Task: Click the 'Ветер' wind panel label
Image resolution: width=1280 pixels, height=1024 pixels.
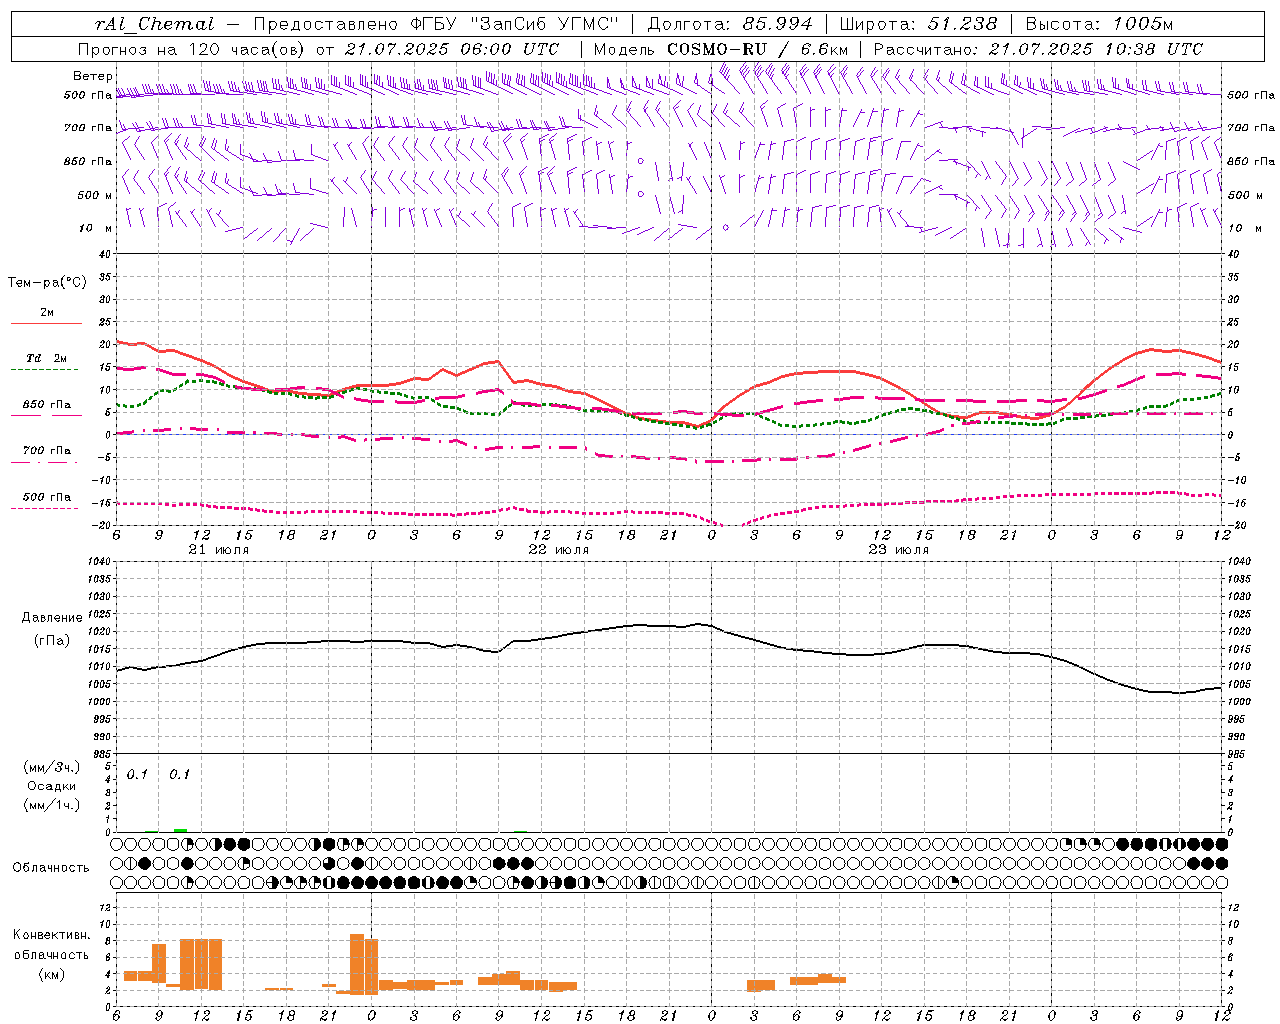Action: (x=92, y=76)
